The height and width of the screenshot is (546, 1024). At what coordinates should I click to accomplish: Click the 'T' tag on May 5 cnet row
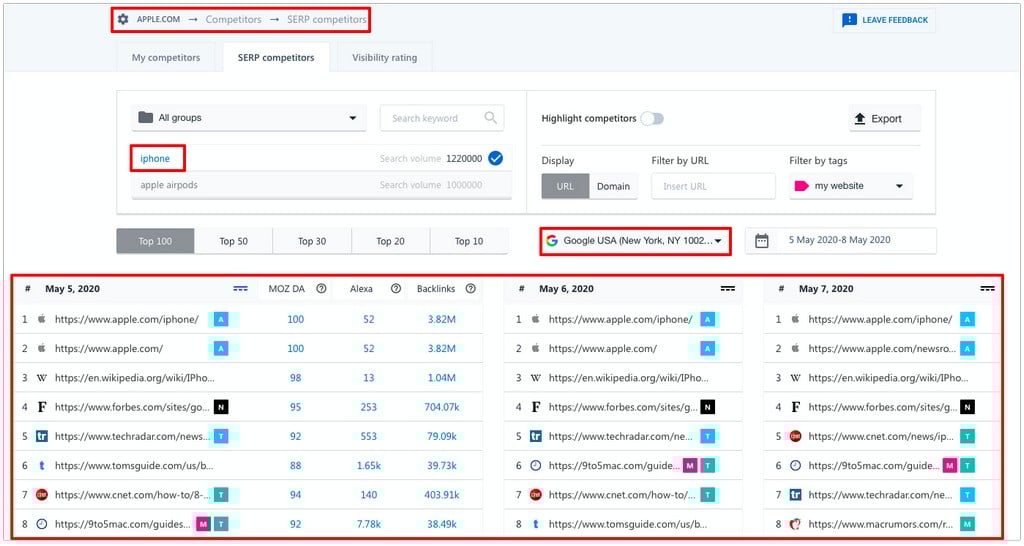click(221, 495)
